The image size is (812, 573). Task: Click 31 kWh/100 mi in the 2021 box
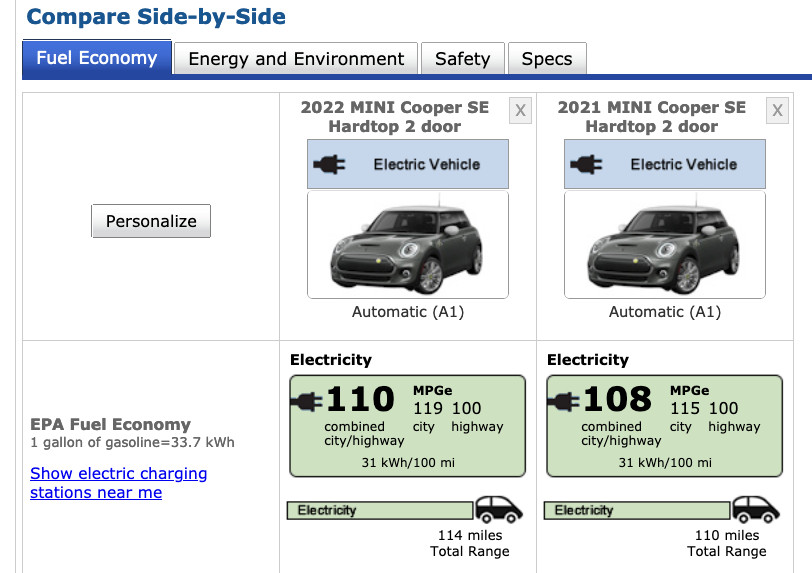(665, 463)
